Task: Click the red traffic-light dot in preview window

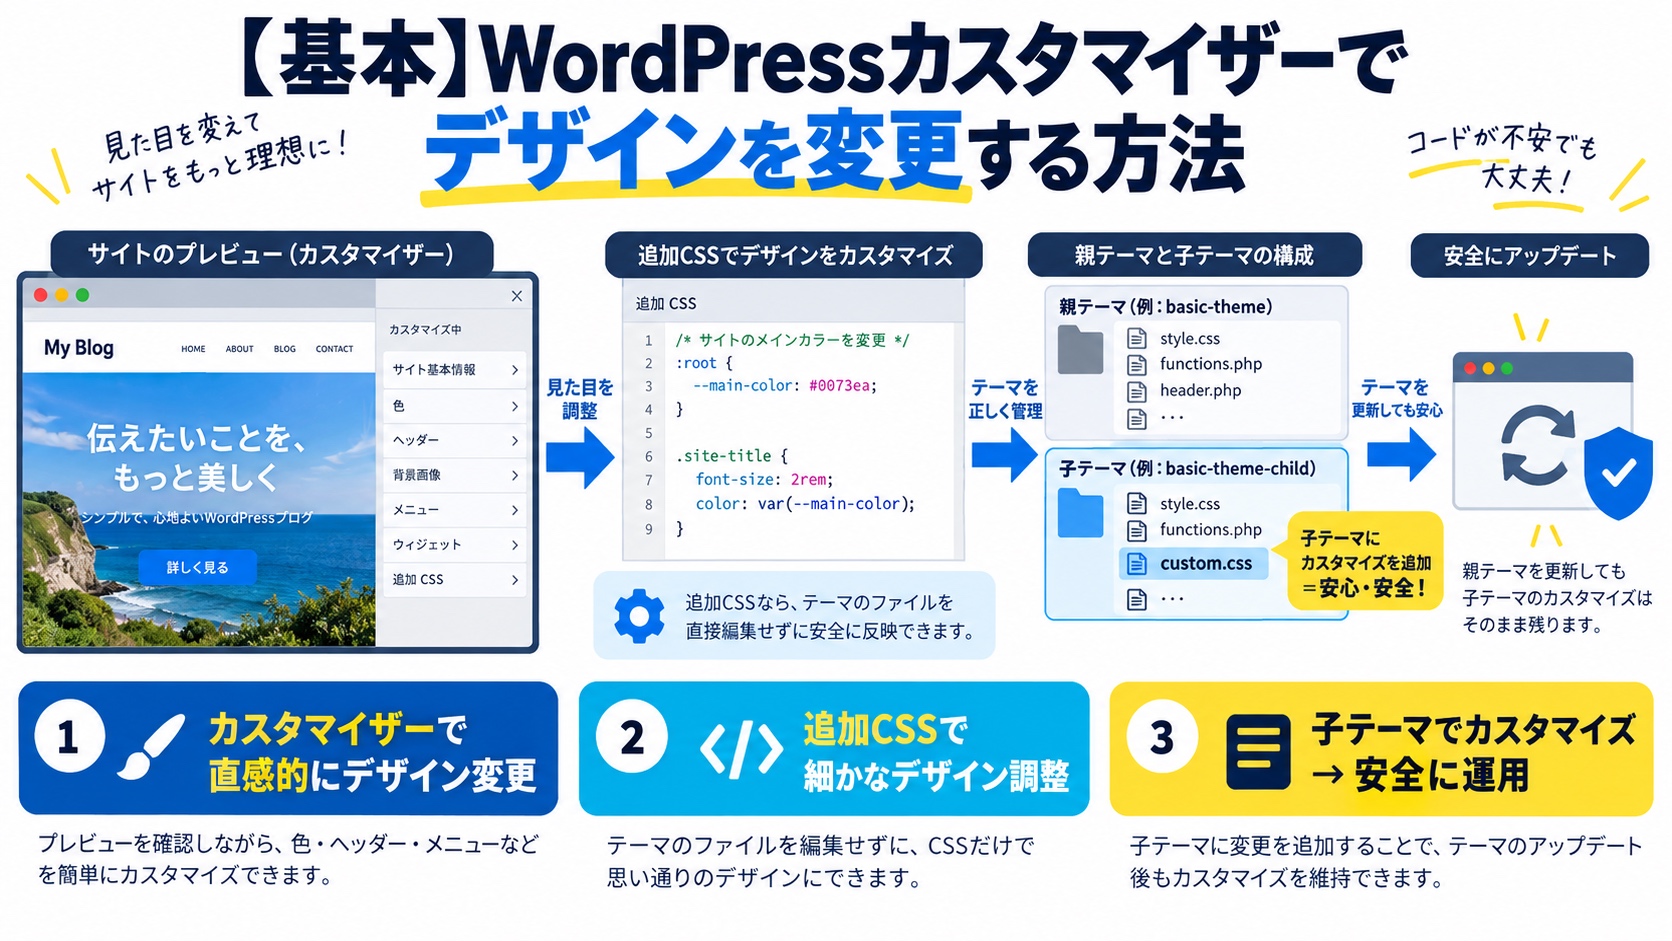Action: (41, 295)
